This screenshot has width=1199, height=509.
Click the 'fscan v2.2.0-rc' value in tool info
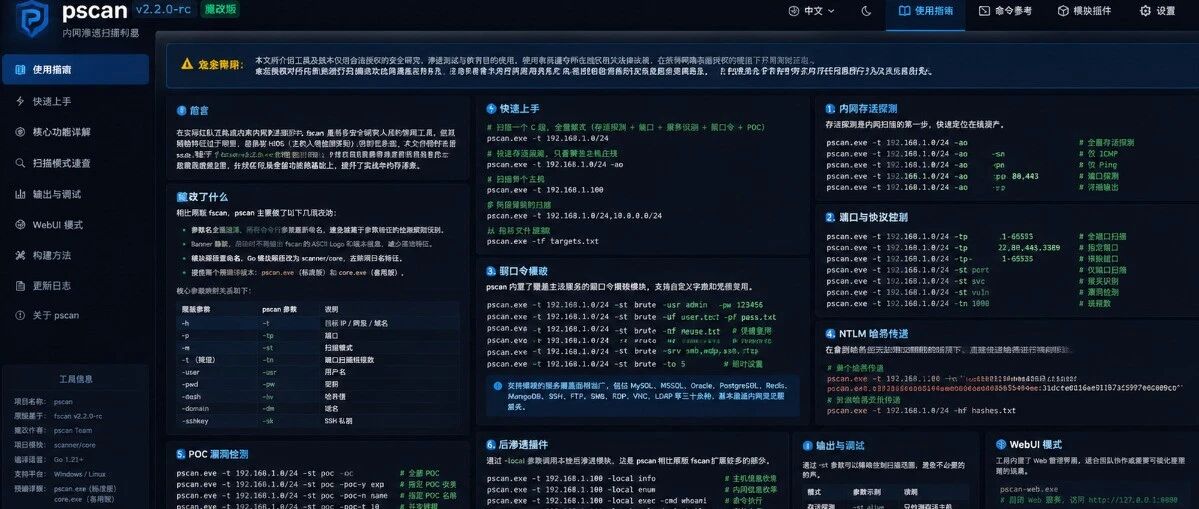coord(79,416)
